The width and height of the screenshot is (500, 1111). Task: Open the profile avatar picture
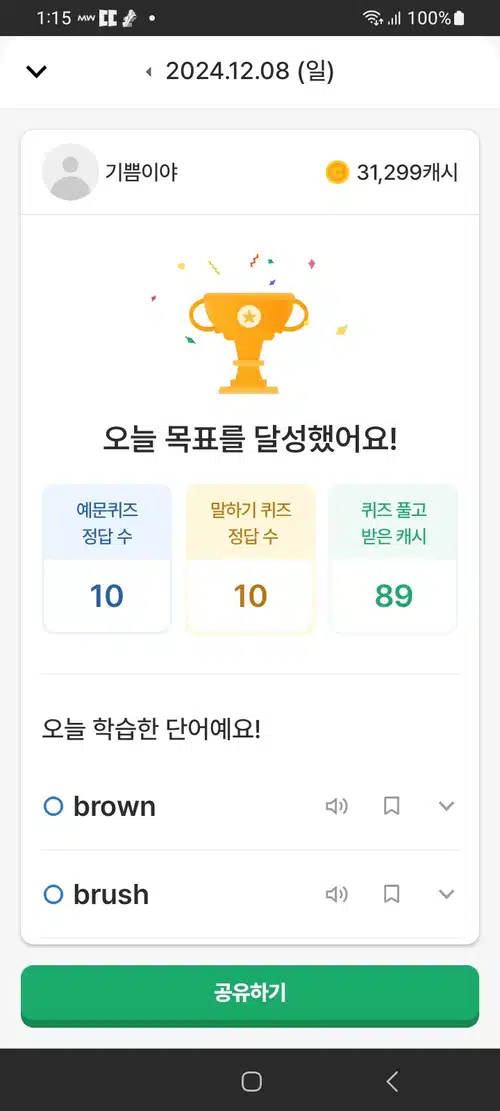tap(70, 172)
